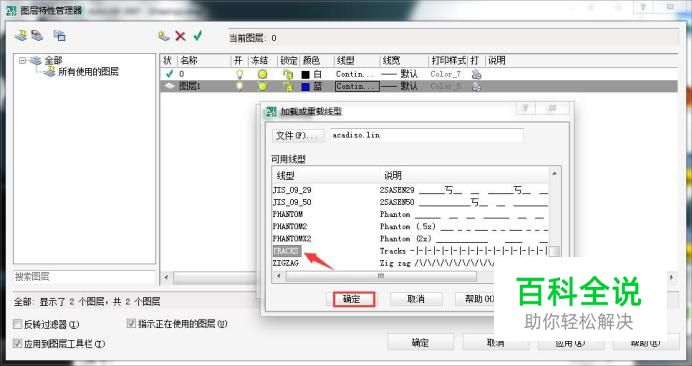The image size is (692, 366).
Task: Click the red X Delete Layer icon
Action: point(180,36)
